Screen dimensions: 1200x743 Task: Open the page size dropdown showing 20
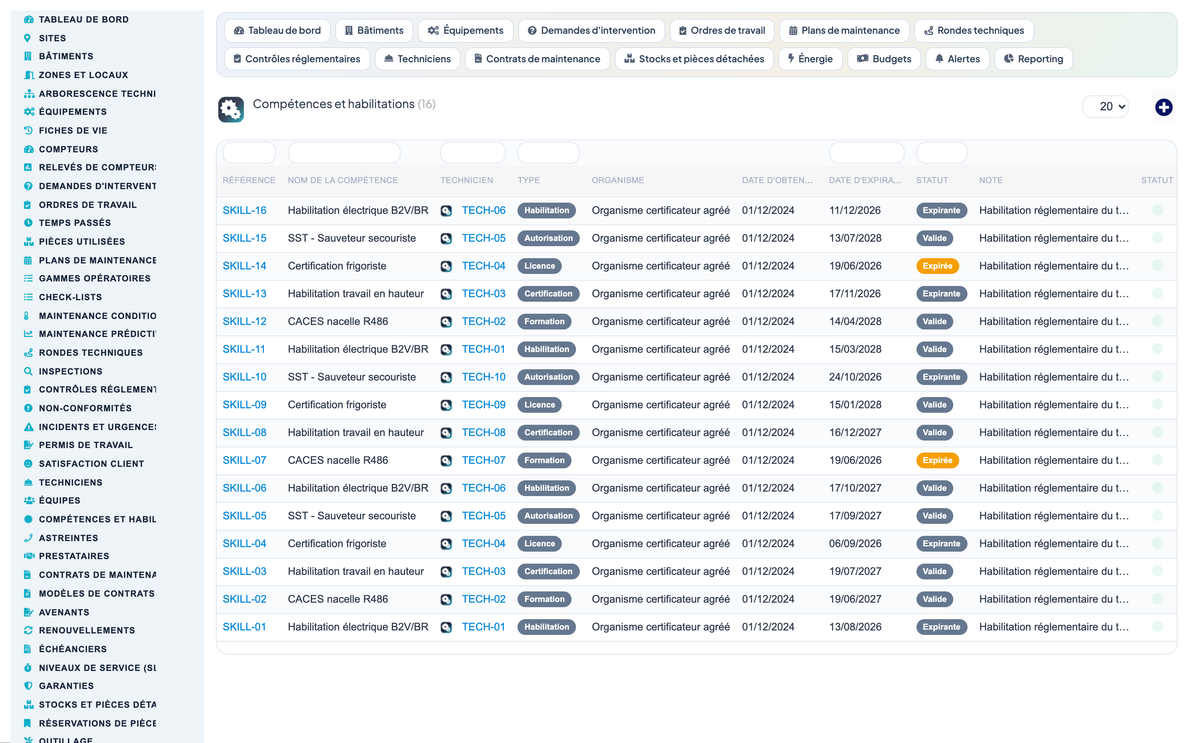(1105, 106)
